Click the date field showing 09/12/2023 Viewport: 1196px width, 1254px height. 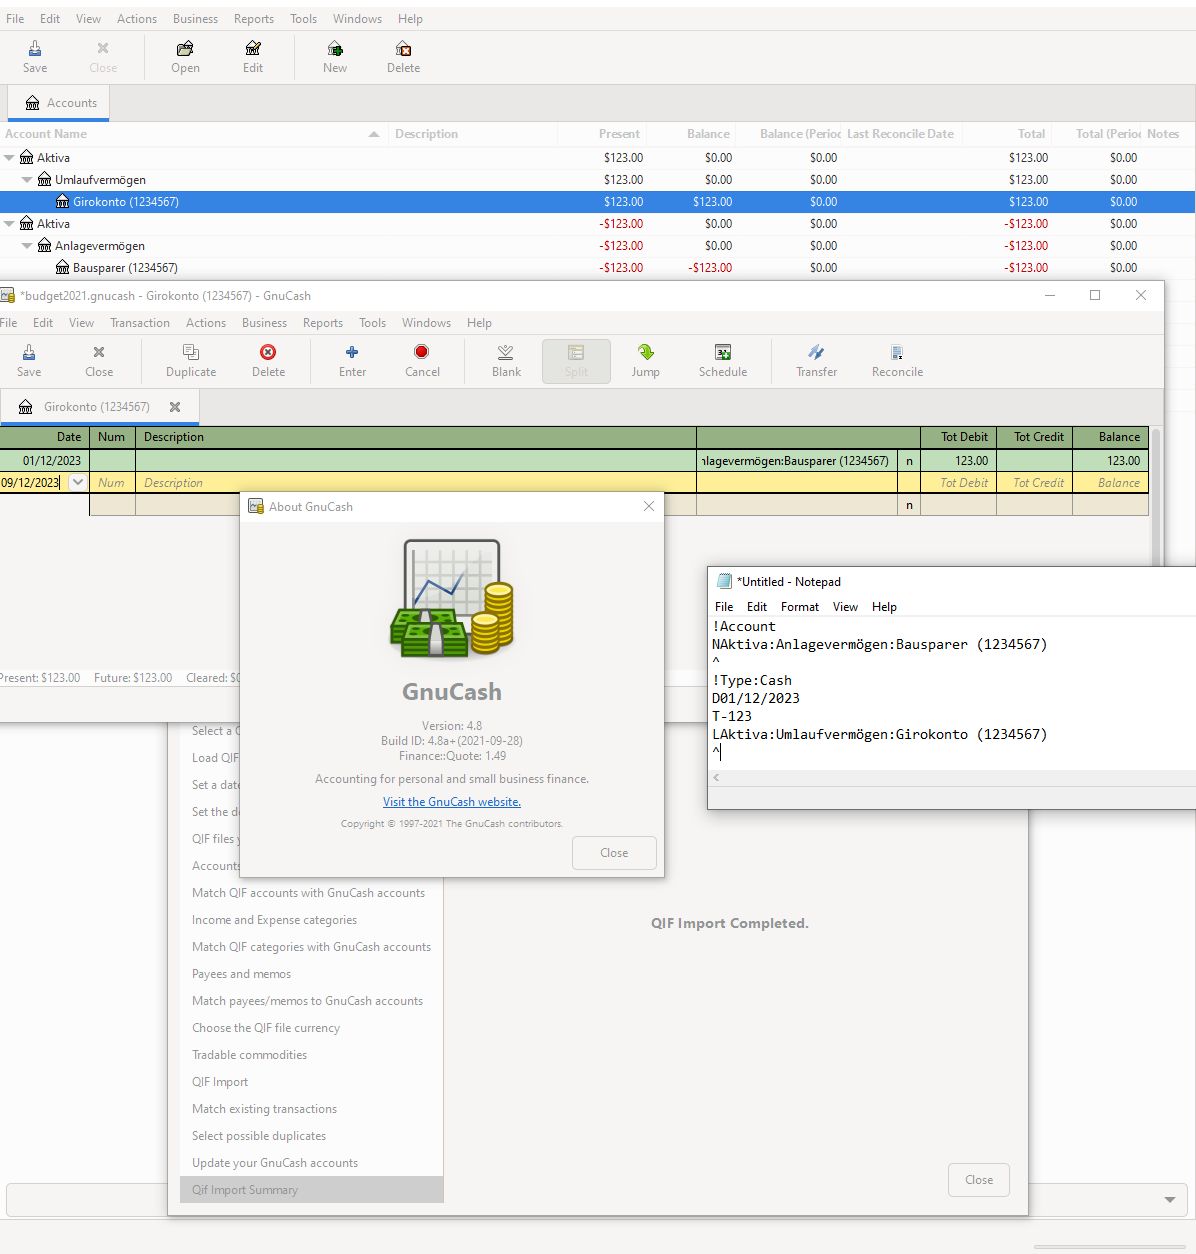coord(32,482)
